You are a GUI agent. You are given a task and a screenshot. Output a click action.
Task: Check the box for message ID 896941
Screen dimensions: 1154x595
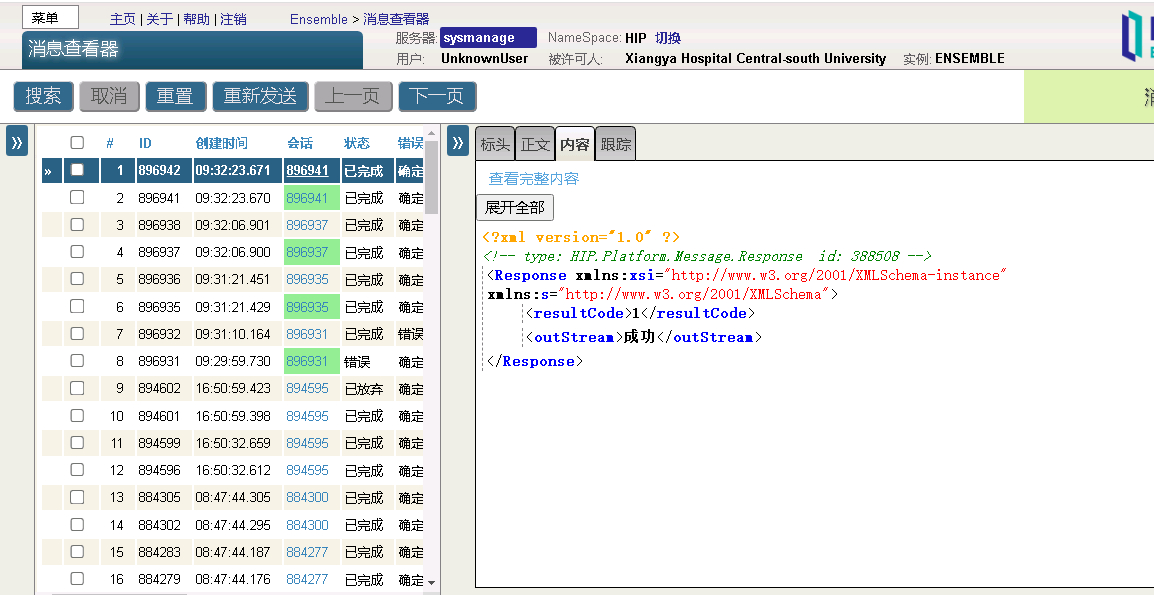77,198
